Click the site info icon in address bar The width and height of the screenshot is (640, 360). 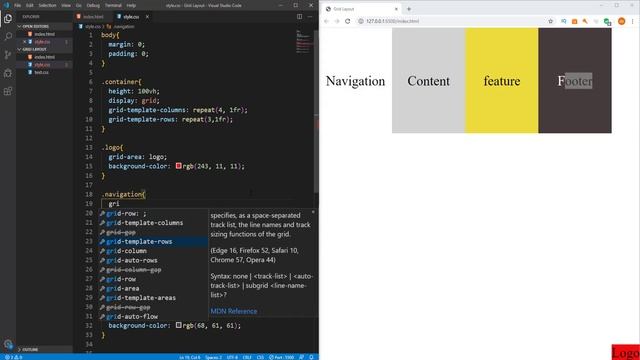point(361,21)
